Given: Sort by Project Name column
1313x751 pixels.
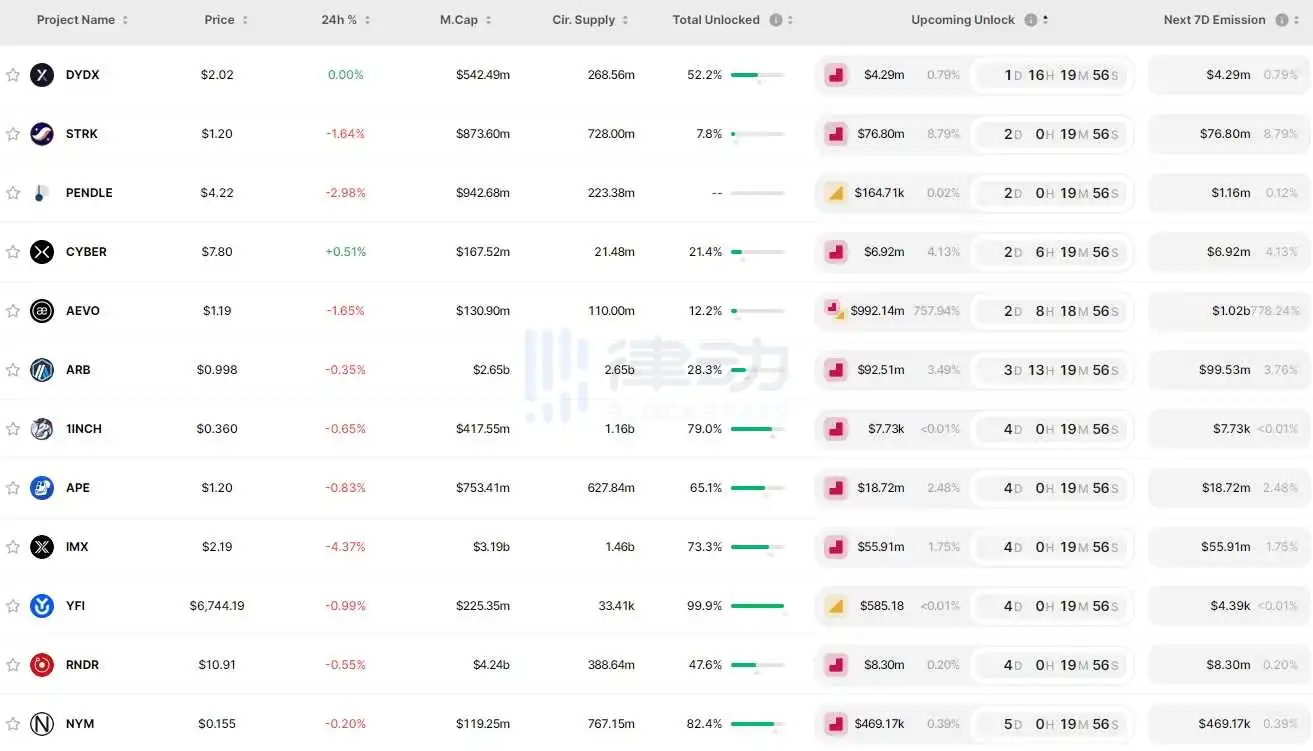Looking at the screenshot, I should point(83,20).
